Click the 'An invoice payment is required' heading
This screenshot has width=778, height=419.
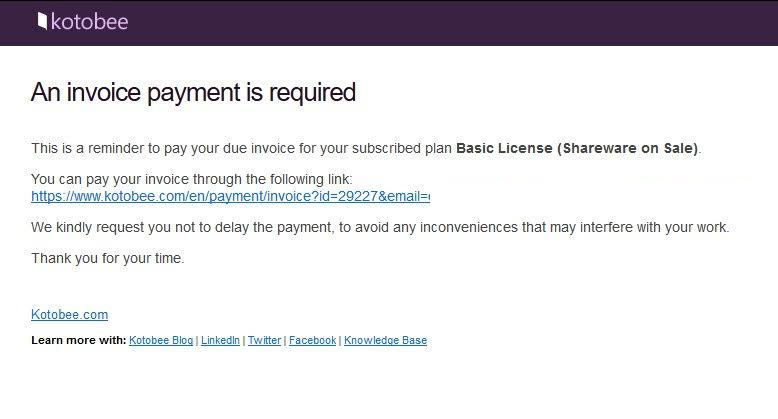[193, 92]
